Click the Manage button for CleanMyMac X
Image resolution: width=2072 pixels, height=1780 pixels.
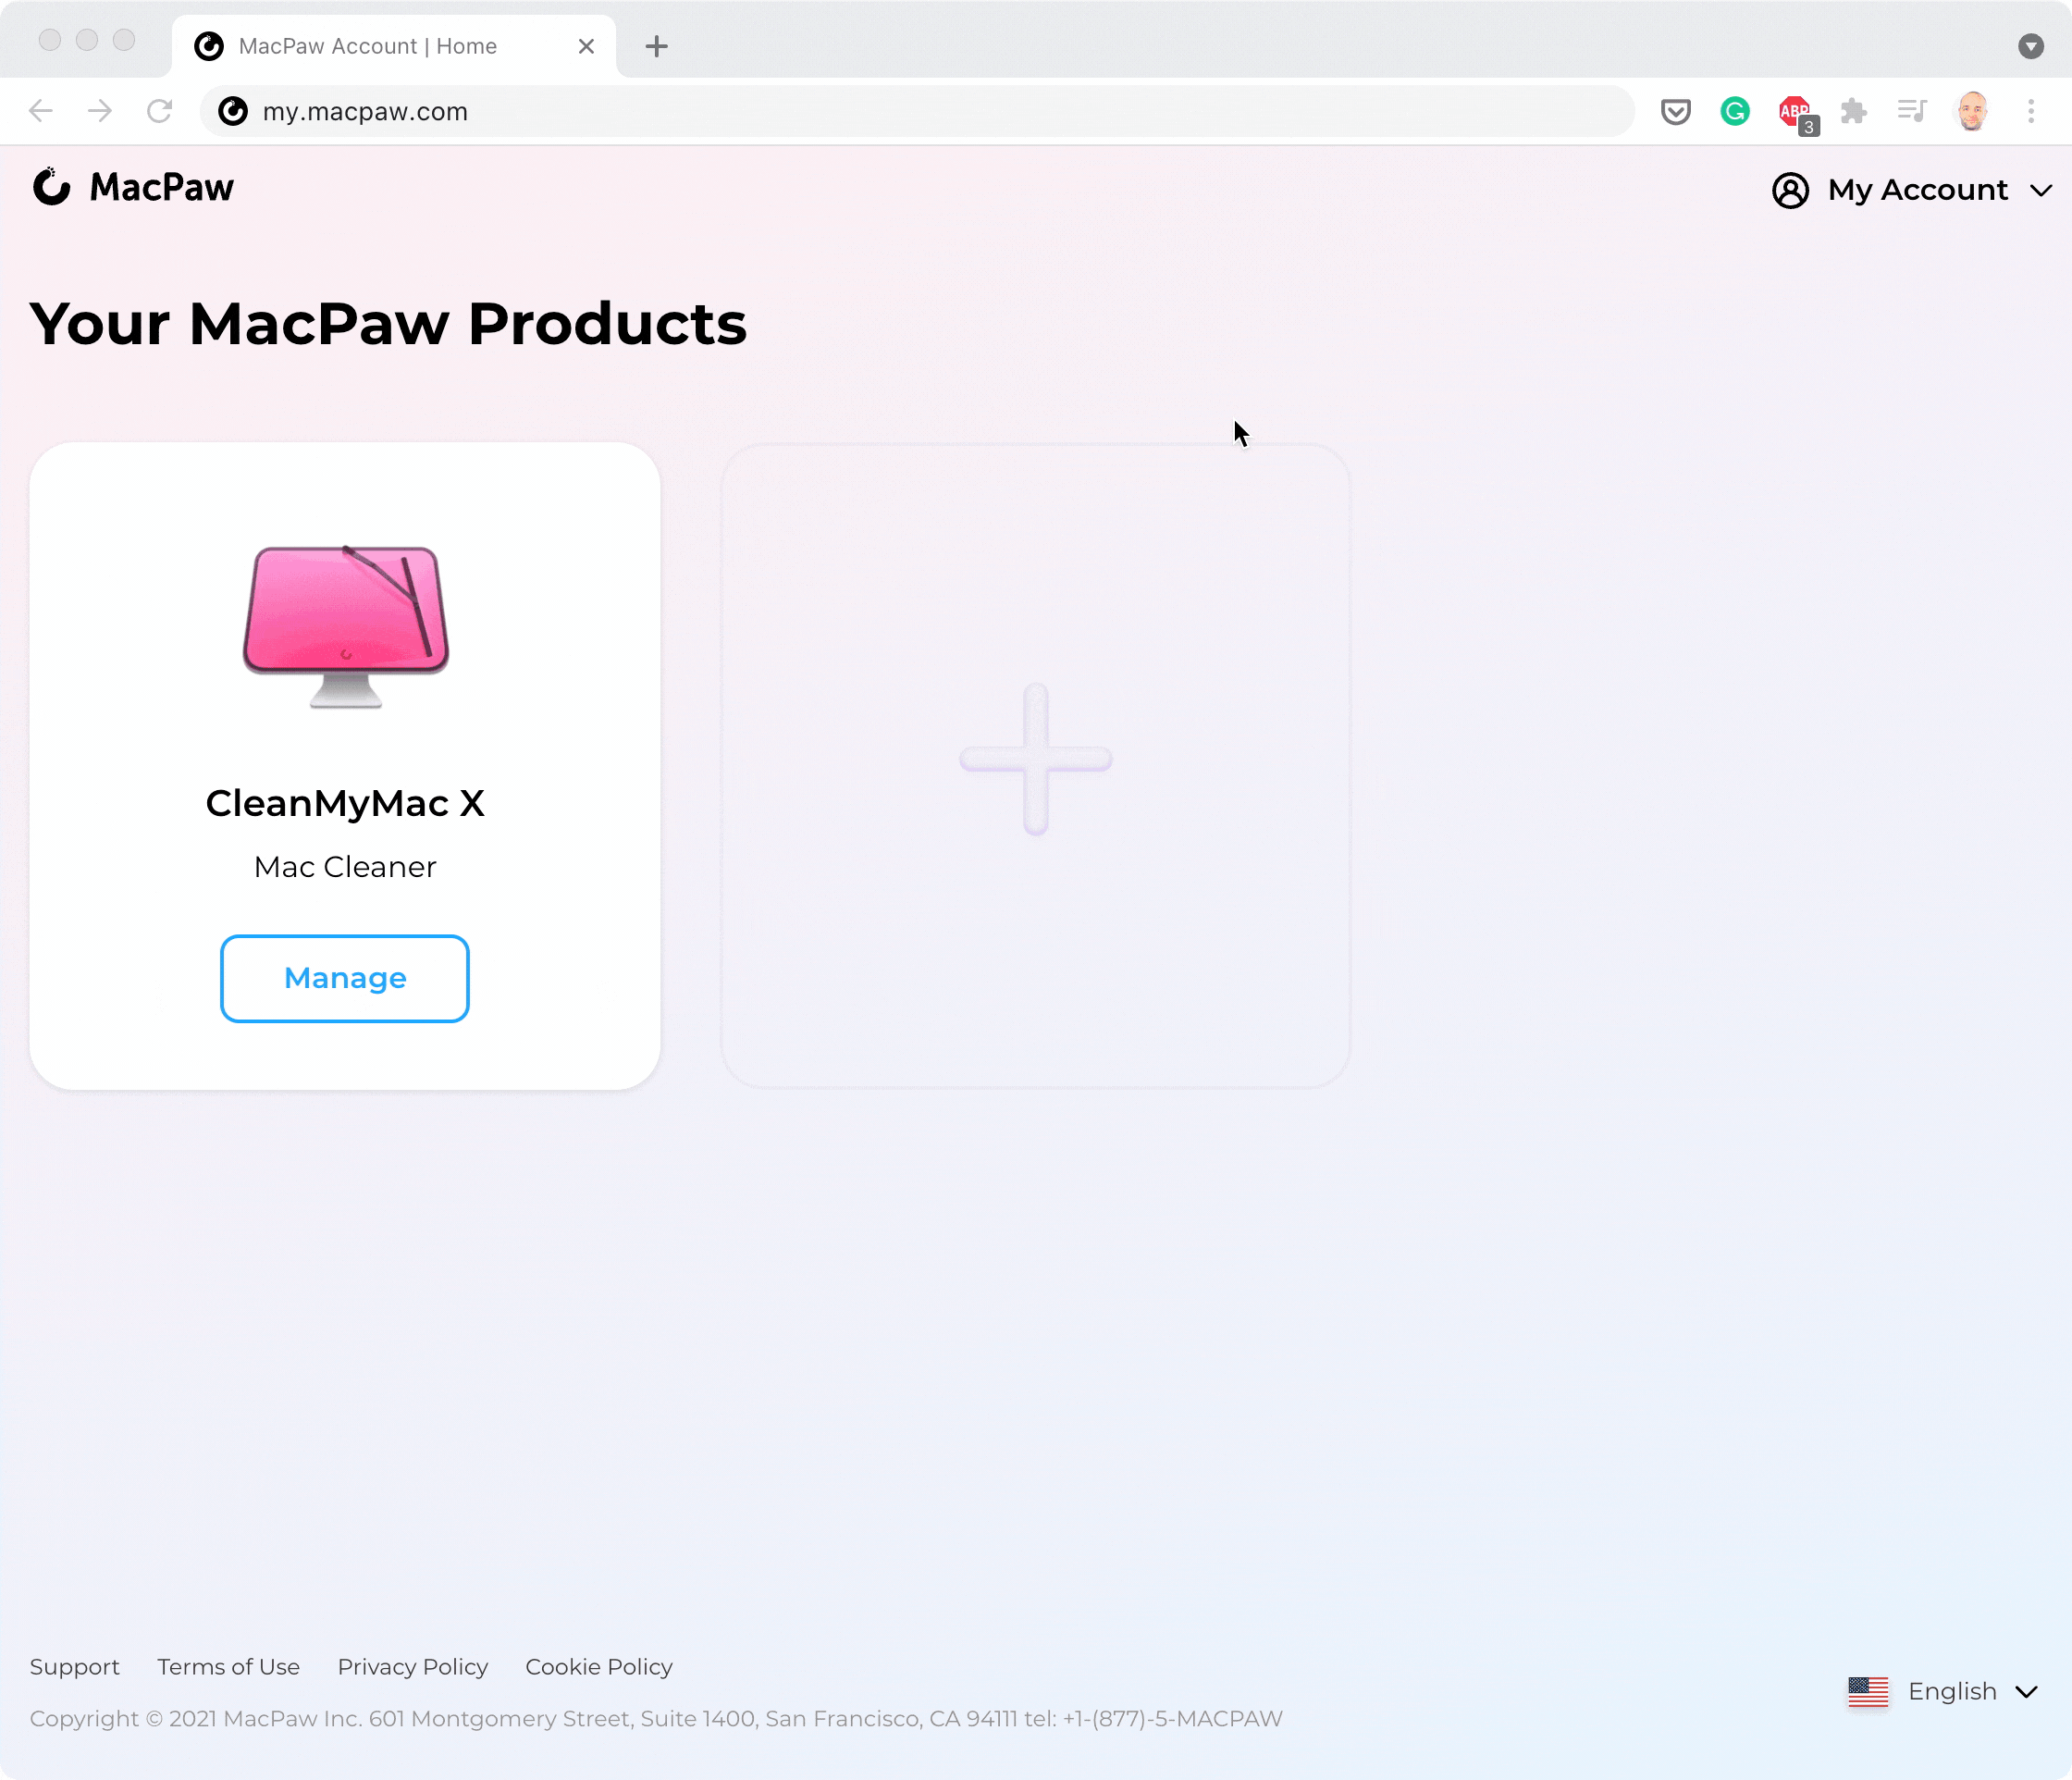tap(345, 978)
